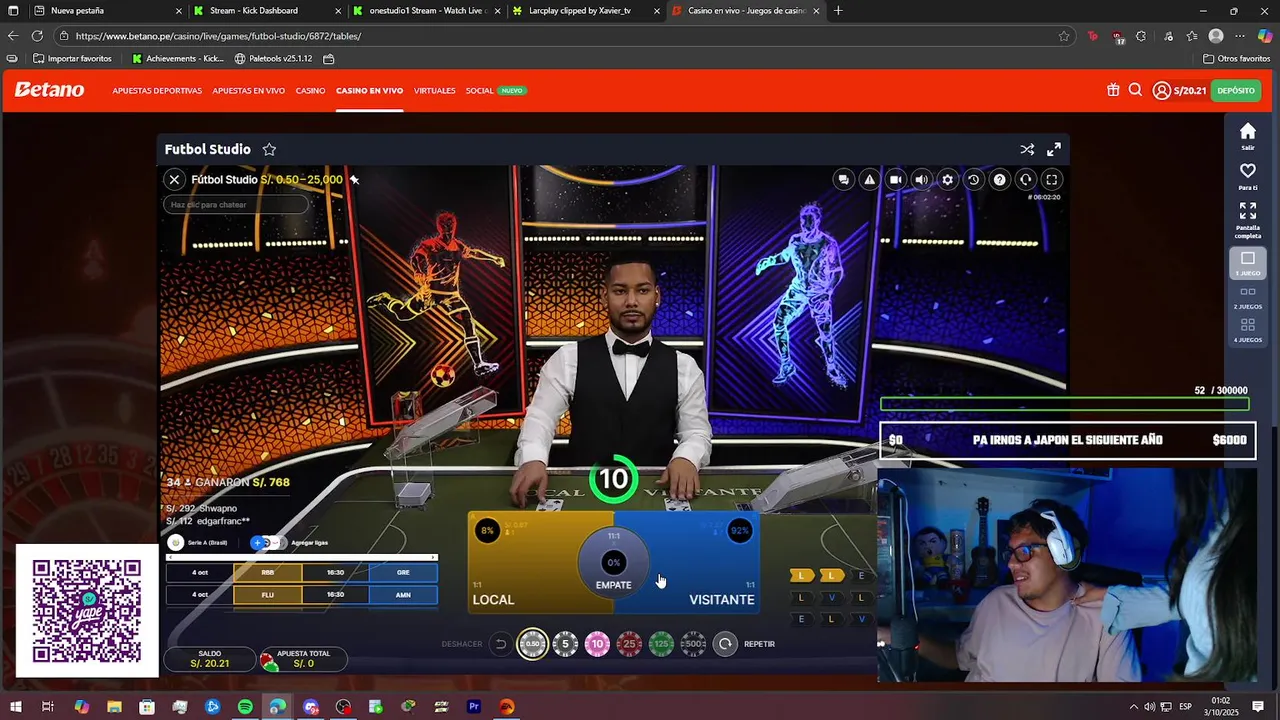The image size is (1280, 720).
Task: Open the user account balance S/20.21
Action: pyautogui.click(x=1179, y=90)
